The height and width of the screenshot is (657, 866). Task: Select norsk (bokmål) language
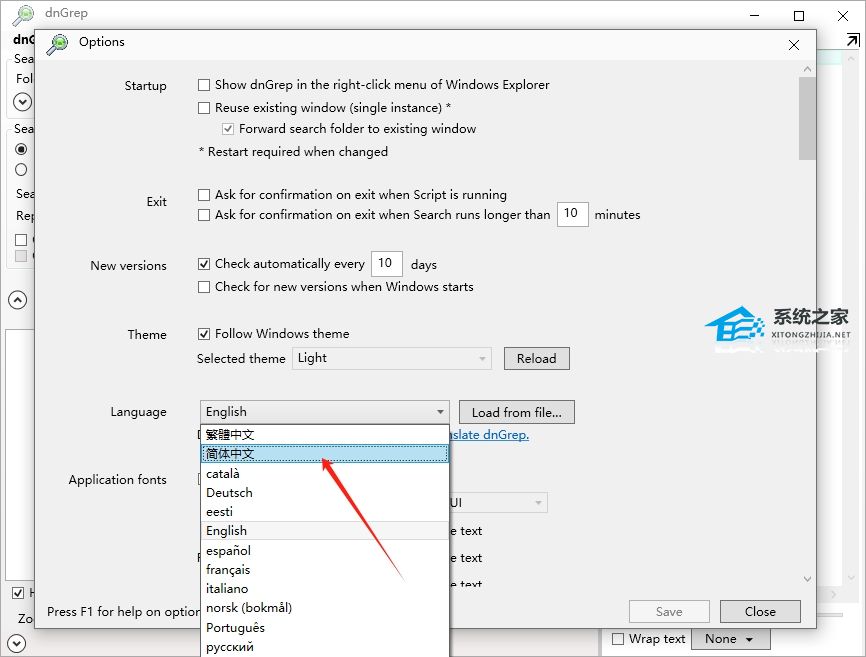click(x=324, y=608)
